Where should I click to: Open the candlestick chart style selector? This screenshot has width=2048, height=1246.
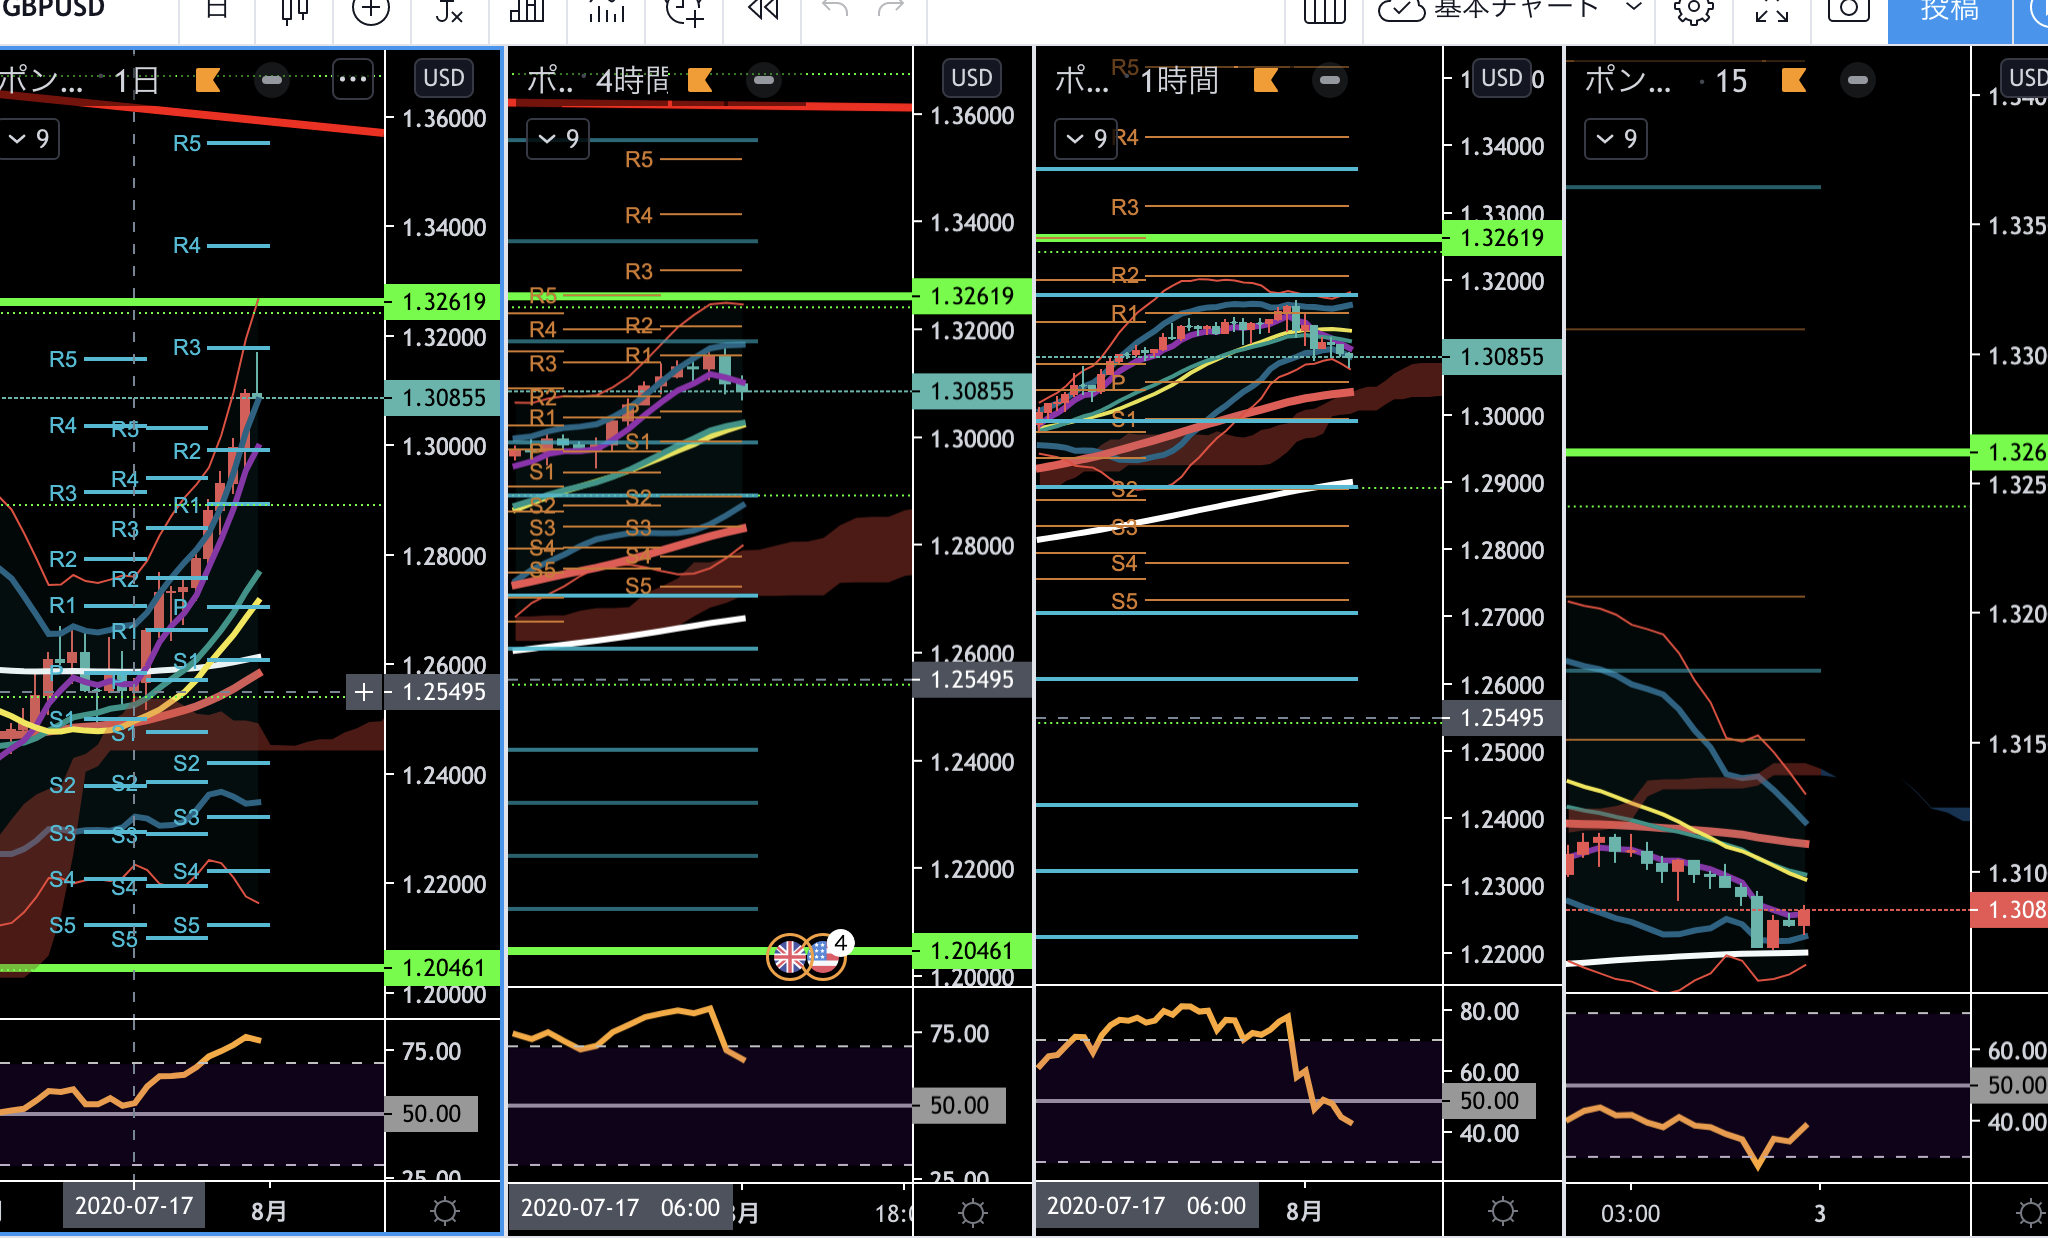tap(294, 11)
